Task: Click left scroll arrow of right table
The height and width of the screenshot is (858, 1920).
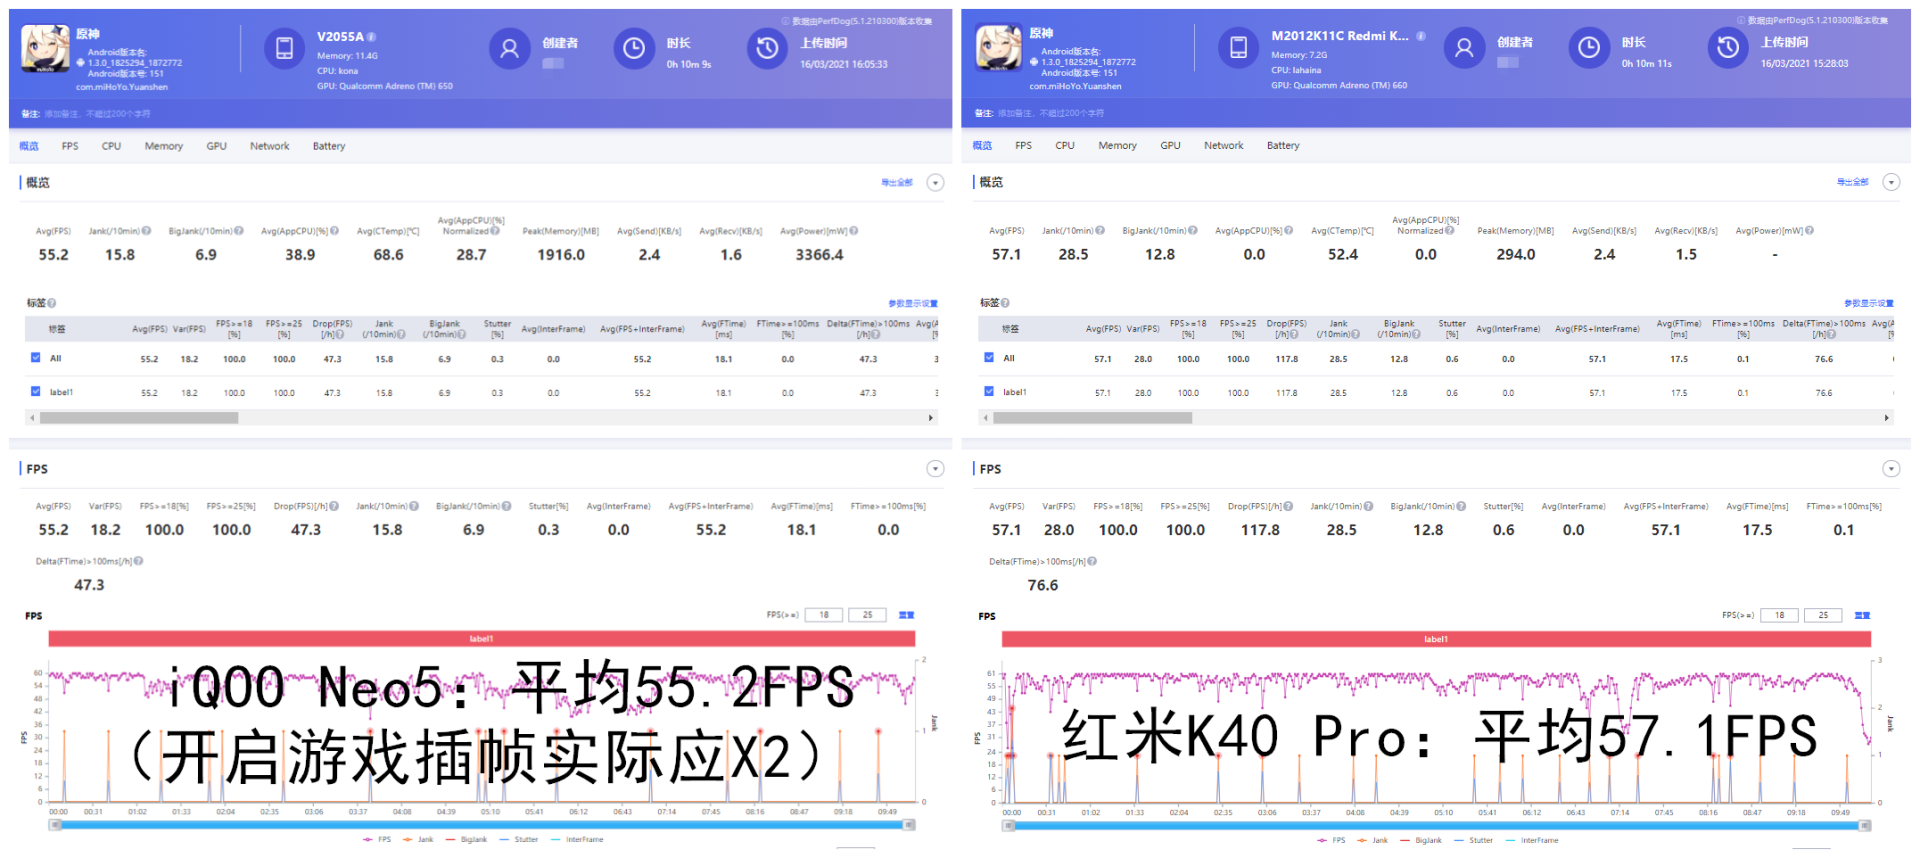Action: pyautogui.click(x=986, y=418)
